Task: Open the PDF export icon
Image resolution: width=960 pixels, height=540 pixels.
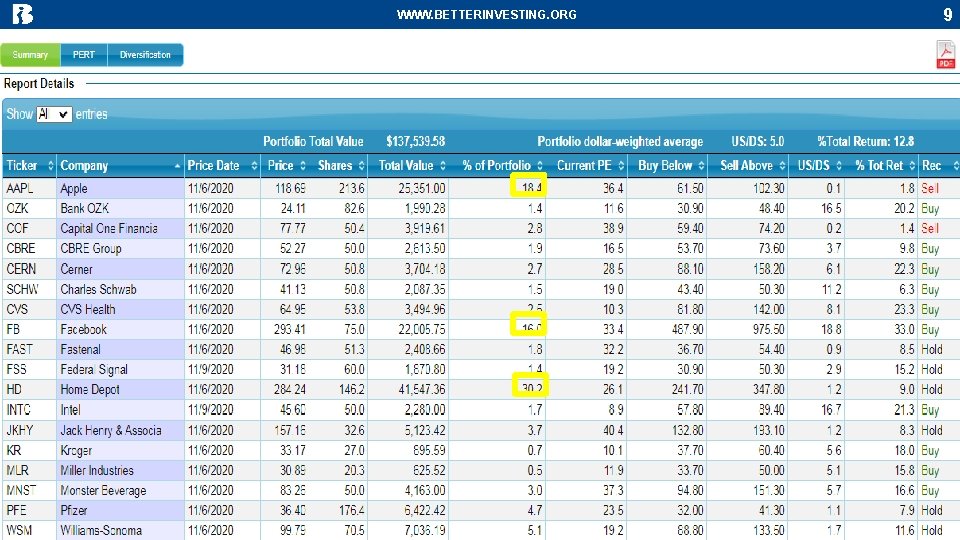Action: [945, 54]
